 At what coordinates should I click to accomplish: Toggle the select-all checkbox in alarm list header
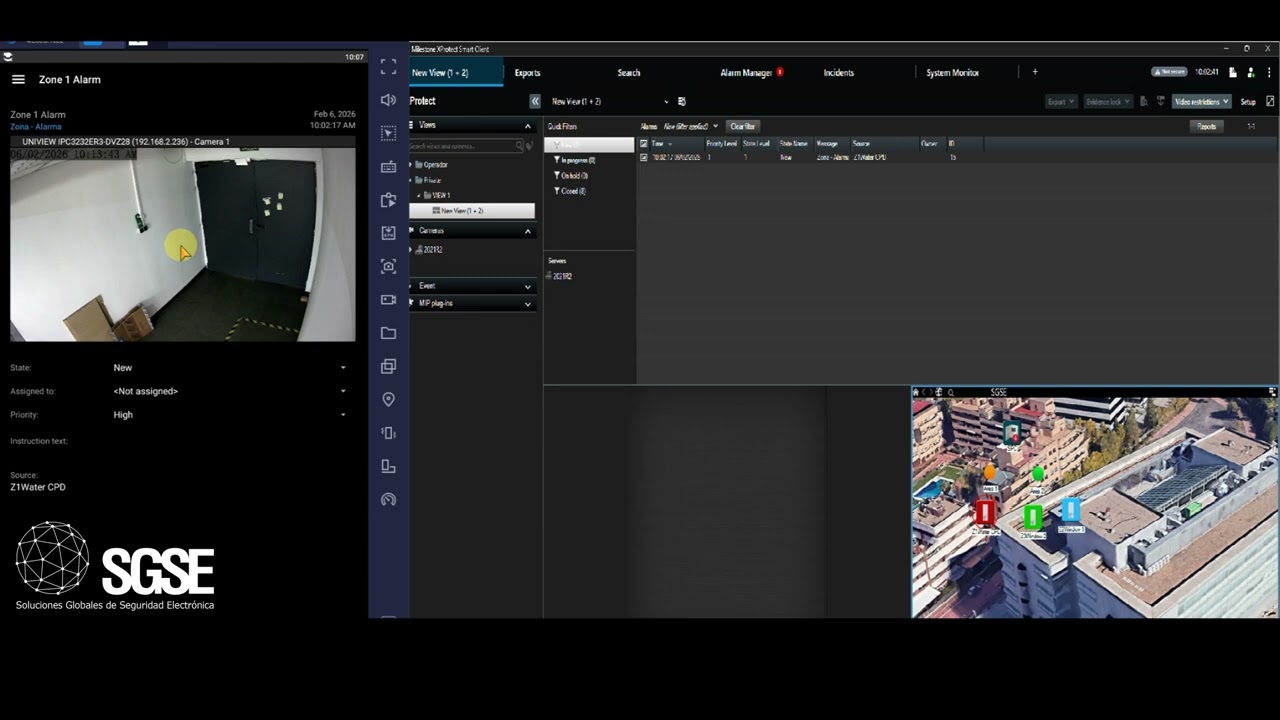click(643, 144)
